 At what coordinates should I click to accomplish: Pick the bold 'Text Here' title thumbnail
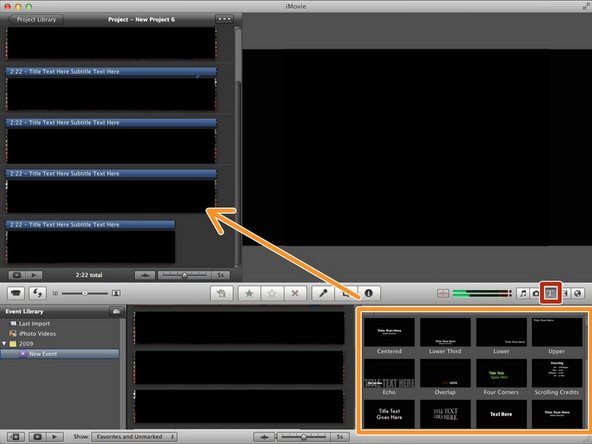501,414
